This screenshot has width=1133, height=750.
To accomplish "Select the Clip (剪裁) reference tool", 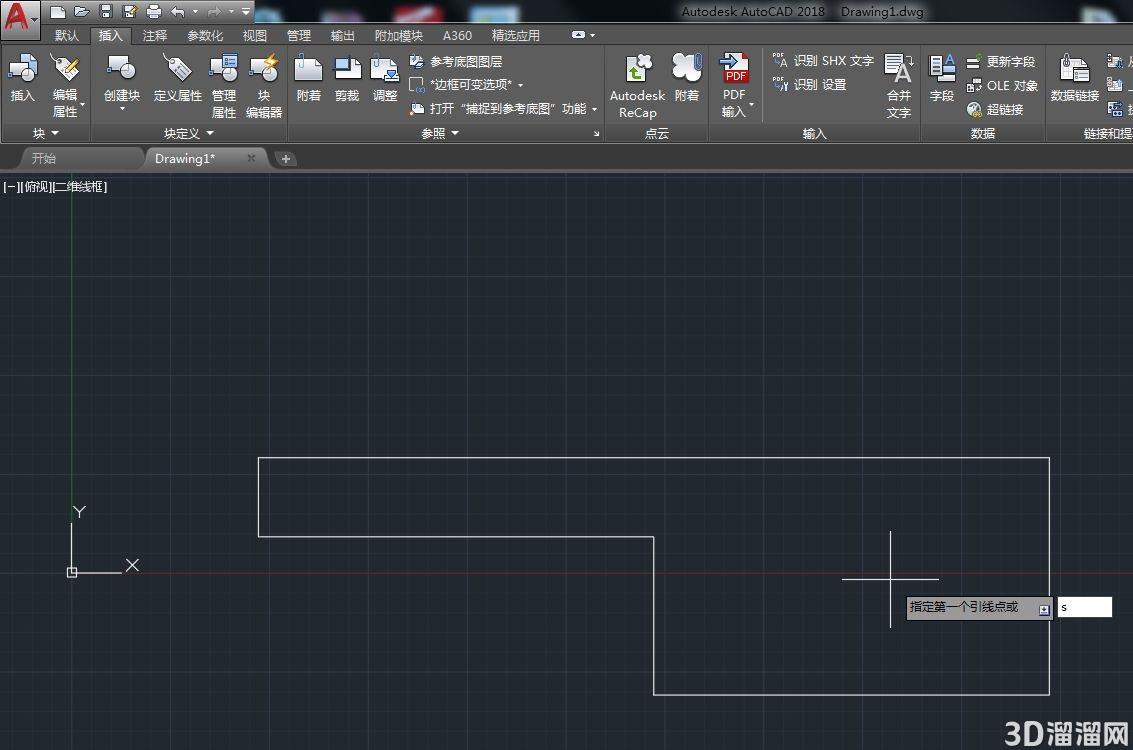I will (347, 77).
